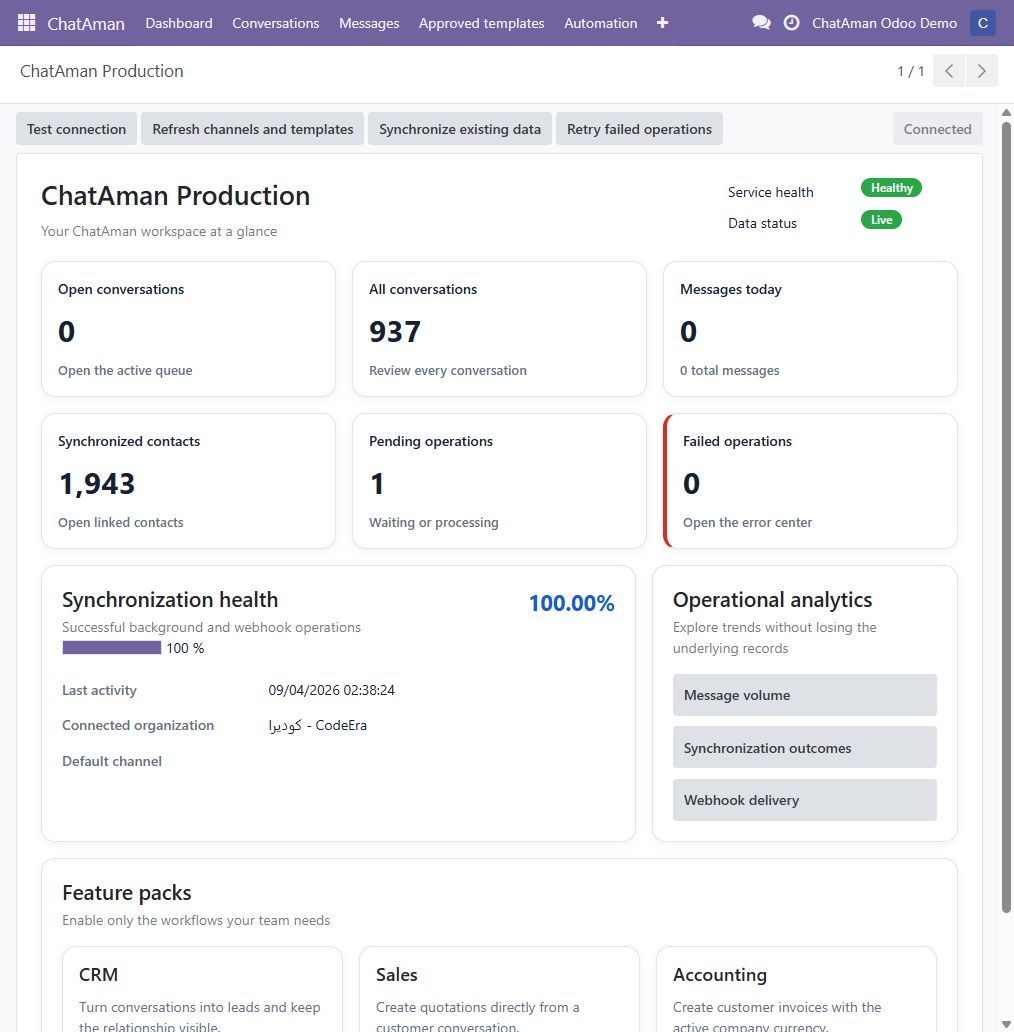Click the Healthy service badge
This screenshot has width=1014, height=1032.
[891, 188]
